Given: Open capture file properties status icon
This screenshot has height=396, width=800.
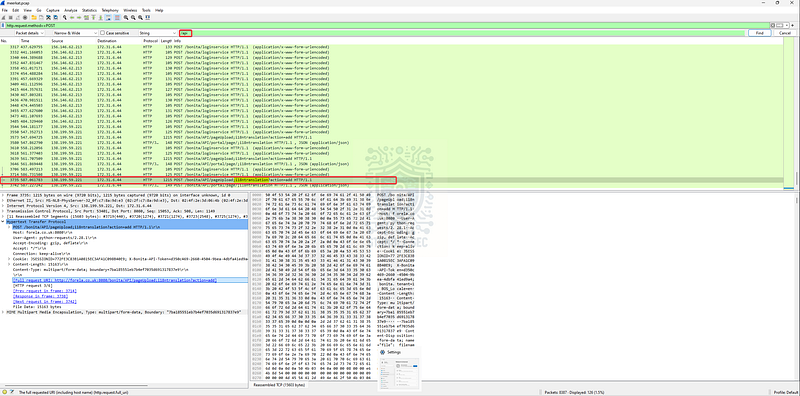Looking at the screenshot, I should coord(11,392).
